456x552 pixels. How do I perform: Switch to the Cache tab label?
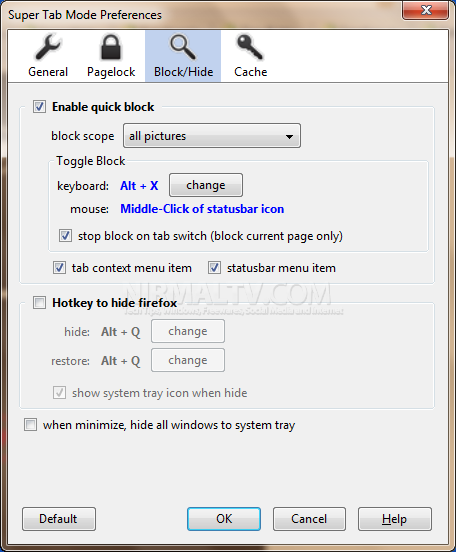pos(250,72)
